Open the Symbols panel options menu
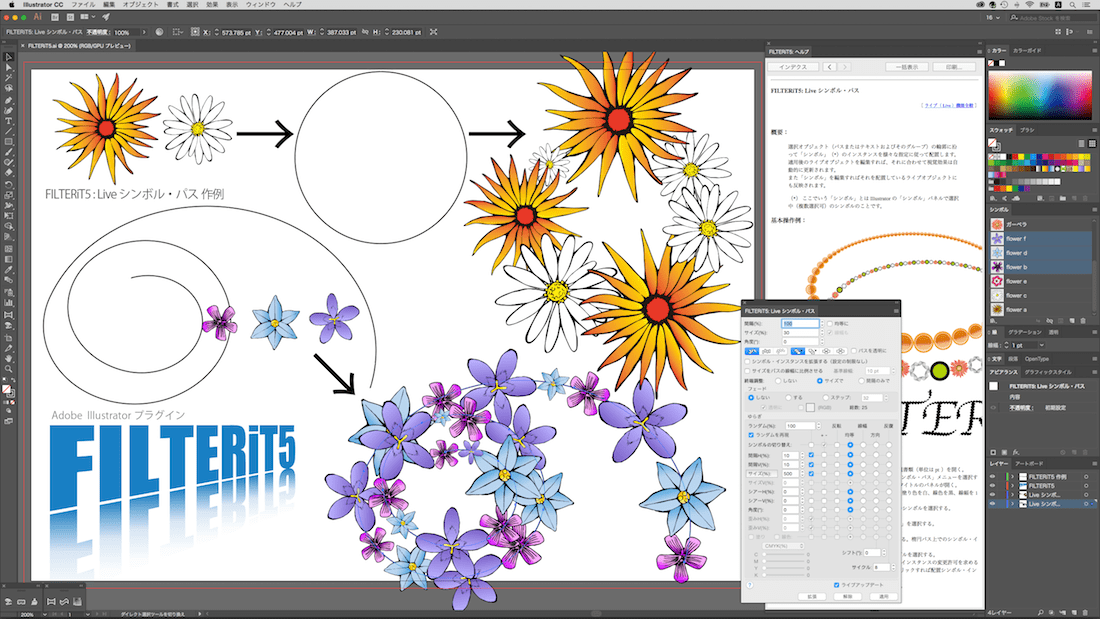1100x619 pixels. pyautogui.click(x=1094, y=210)
